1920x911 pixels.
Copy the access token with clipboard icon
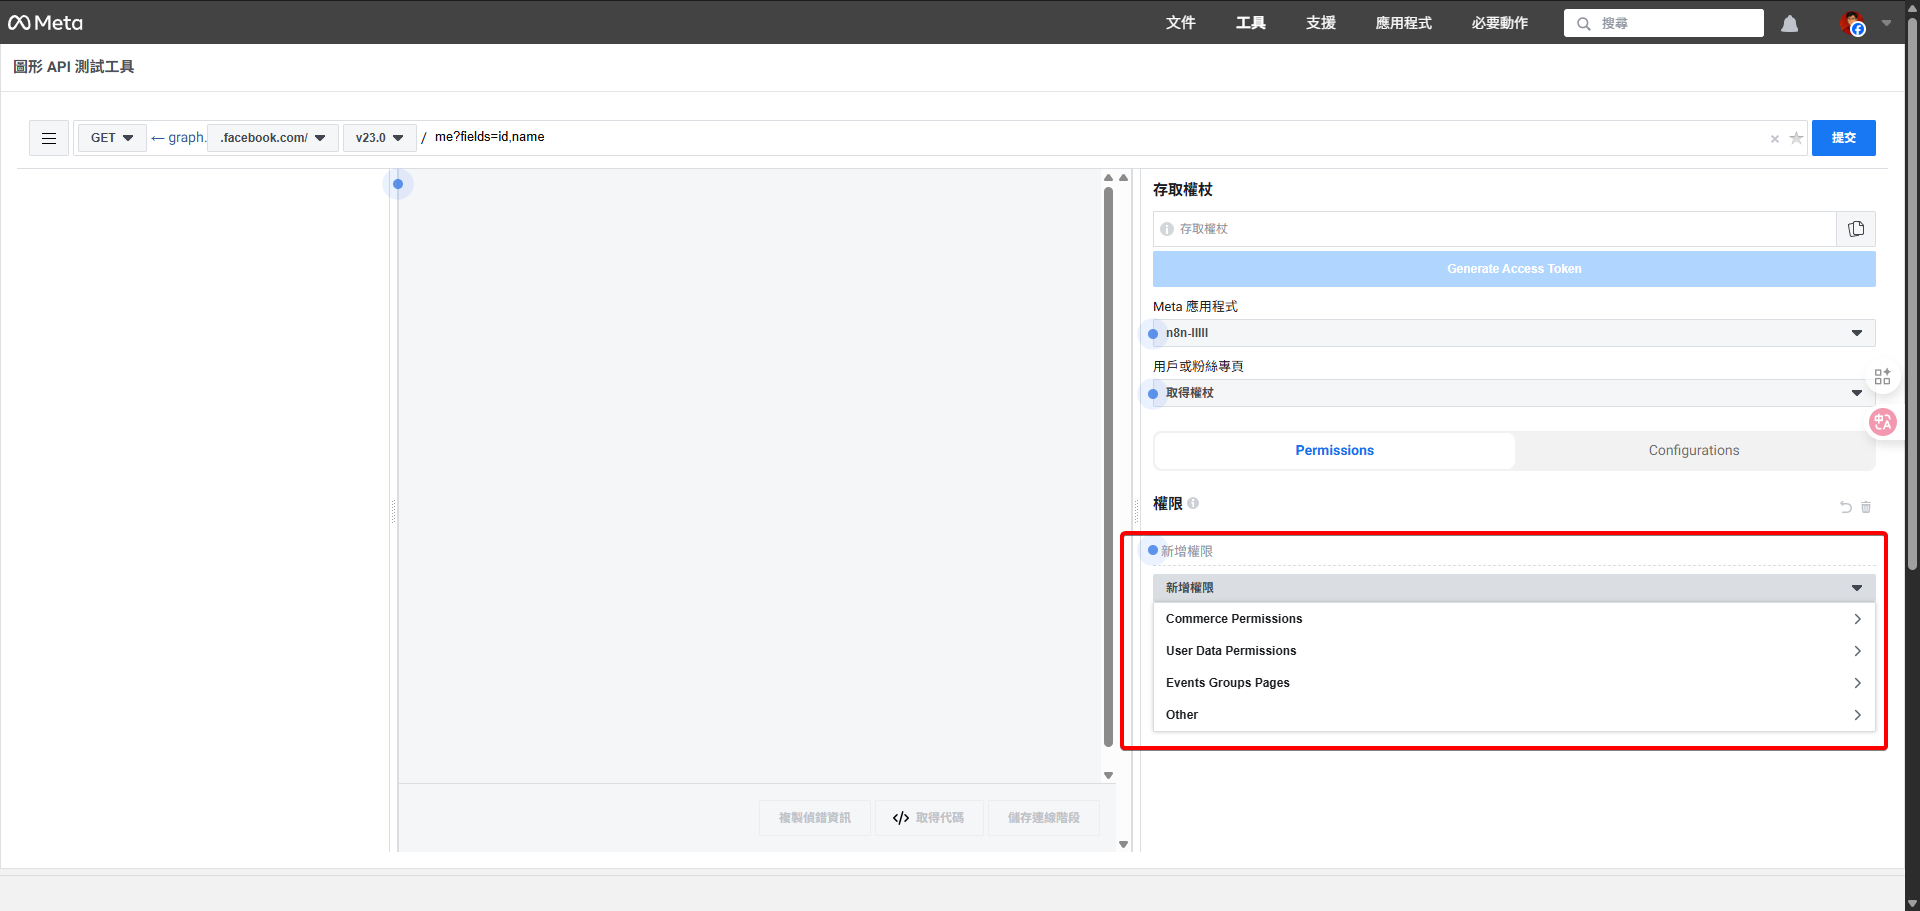[1856, 229]
